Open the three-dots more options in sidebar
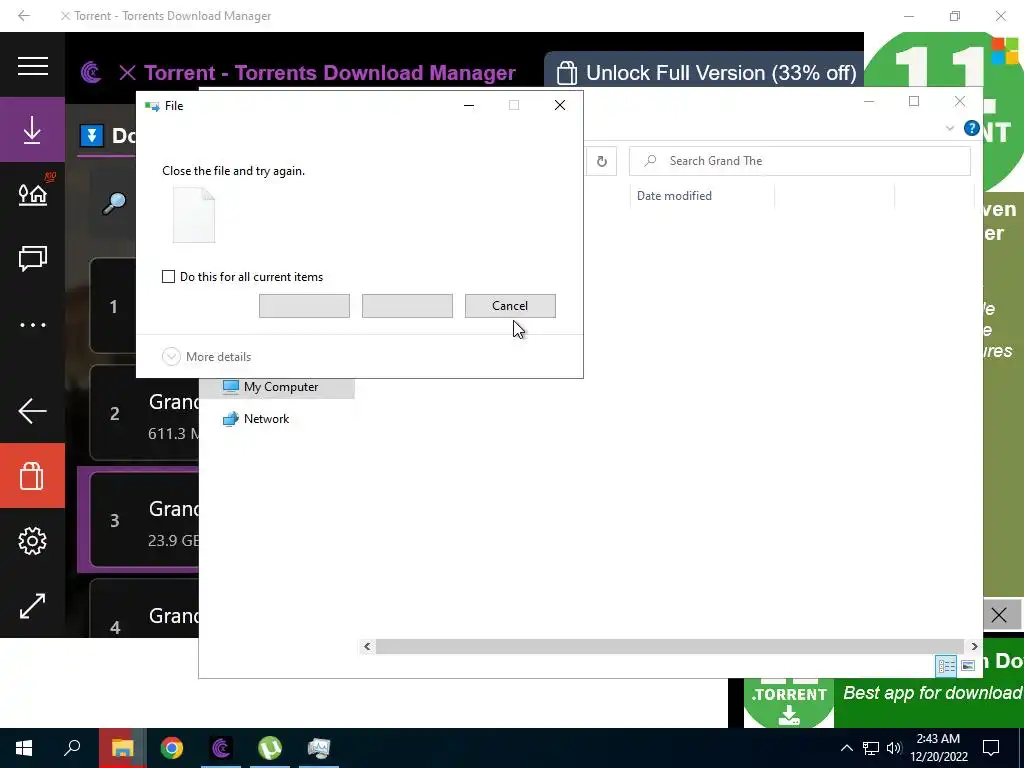 tap(33, 325)
